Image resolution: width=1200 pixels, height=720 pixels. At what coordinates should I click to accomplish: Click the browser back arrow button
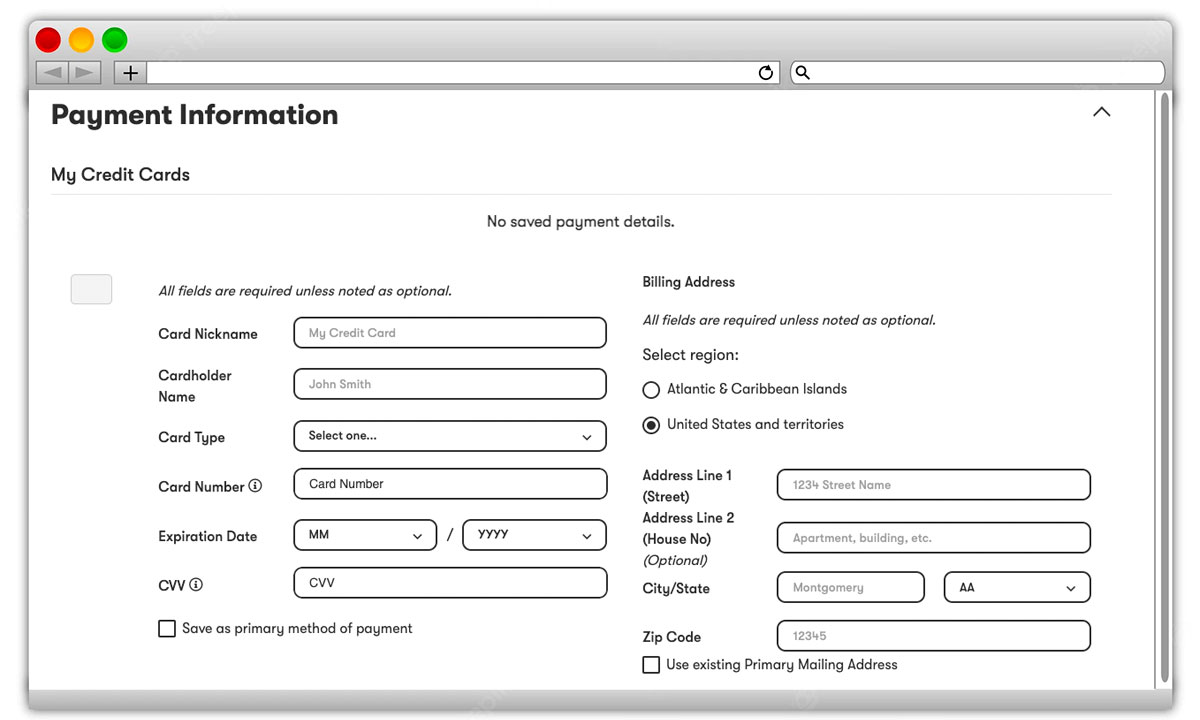52,73
